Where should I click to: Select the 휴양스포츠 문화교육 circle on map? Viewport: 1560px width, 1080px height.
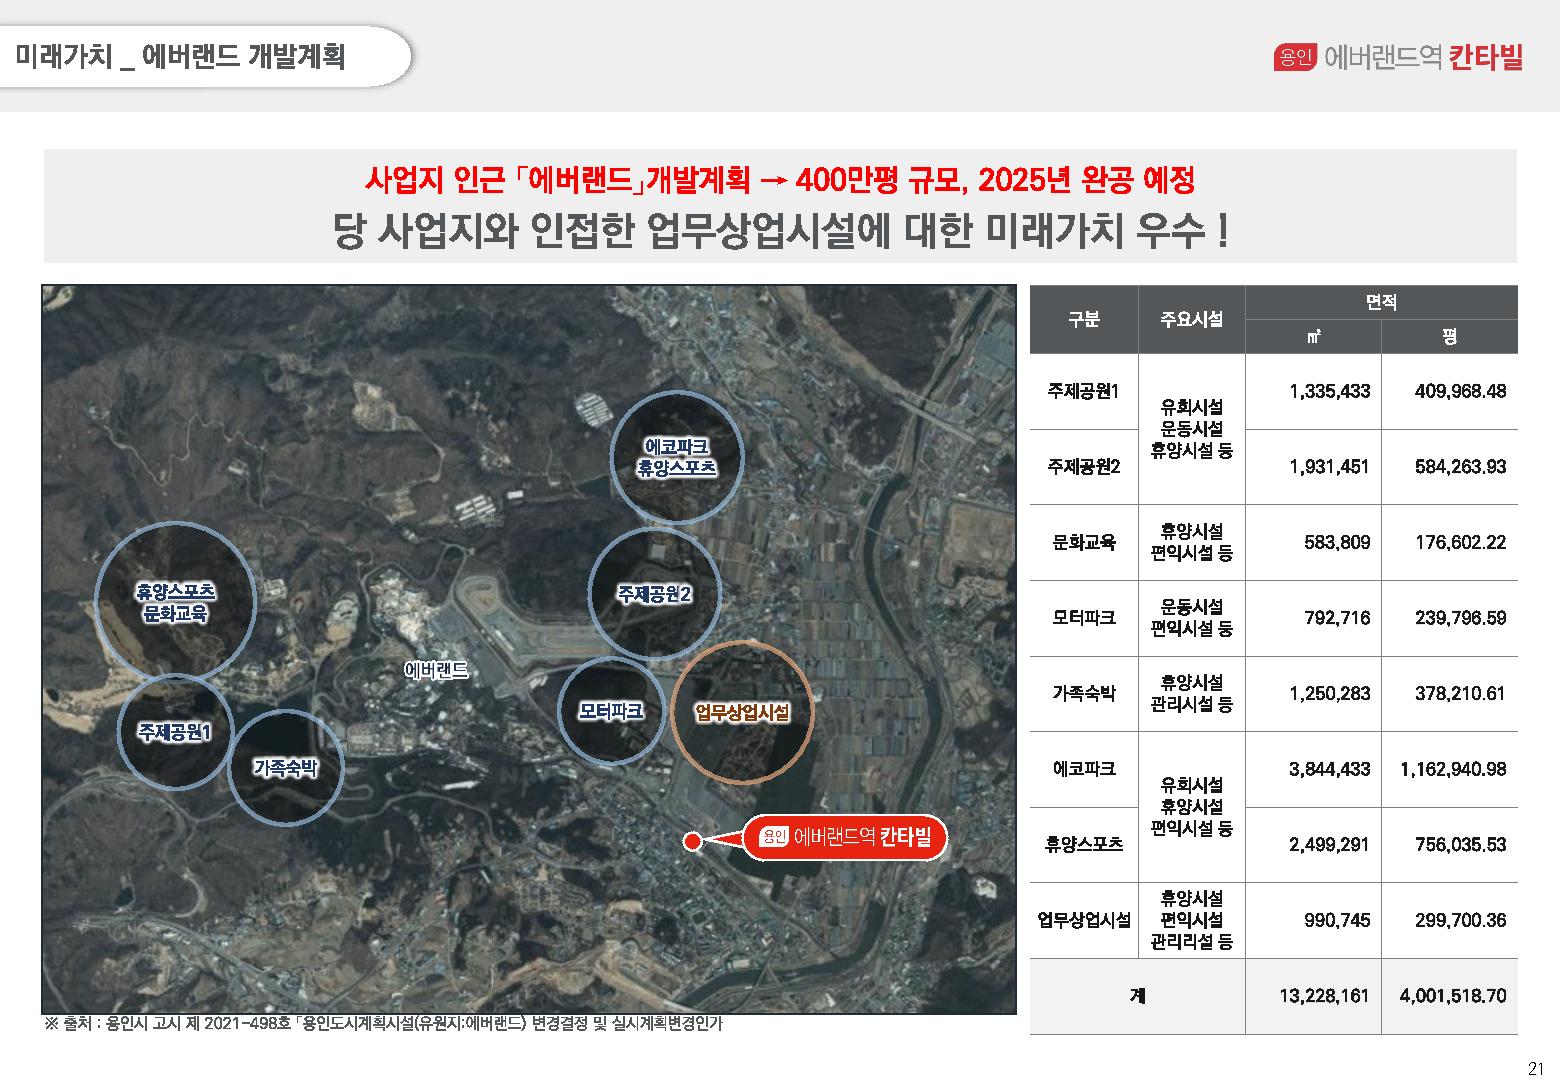[175, 602]
